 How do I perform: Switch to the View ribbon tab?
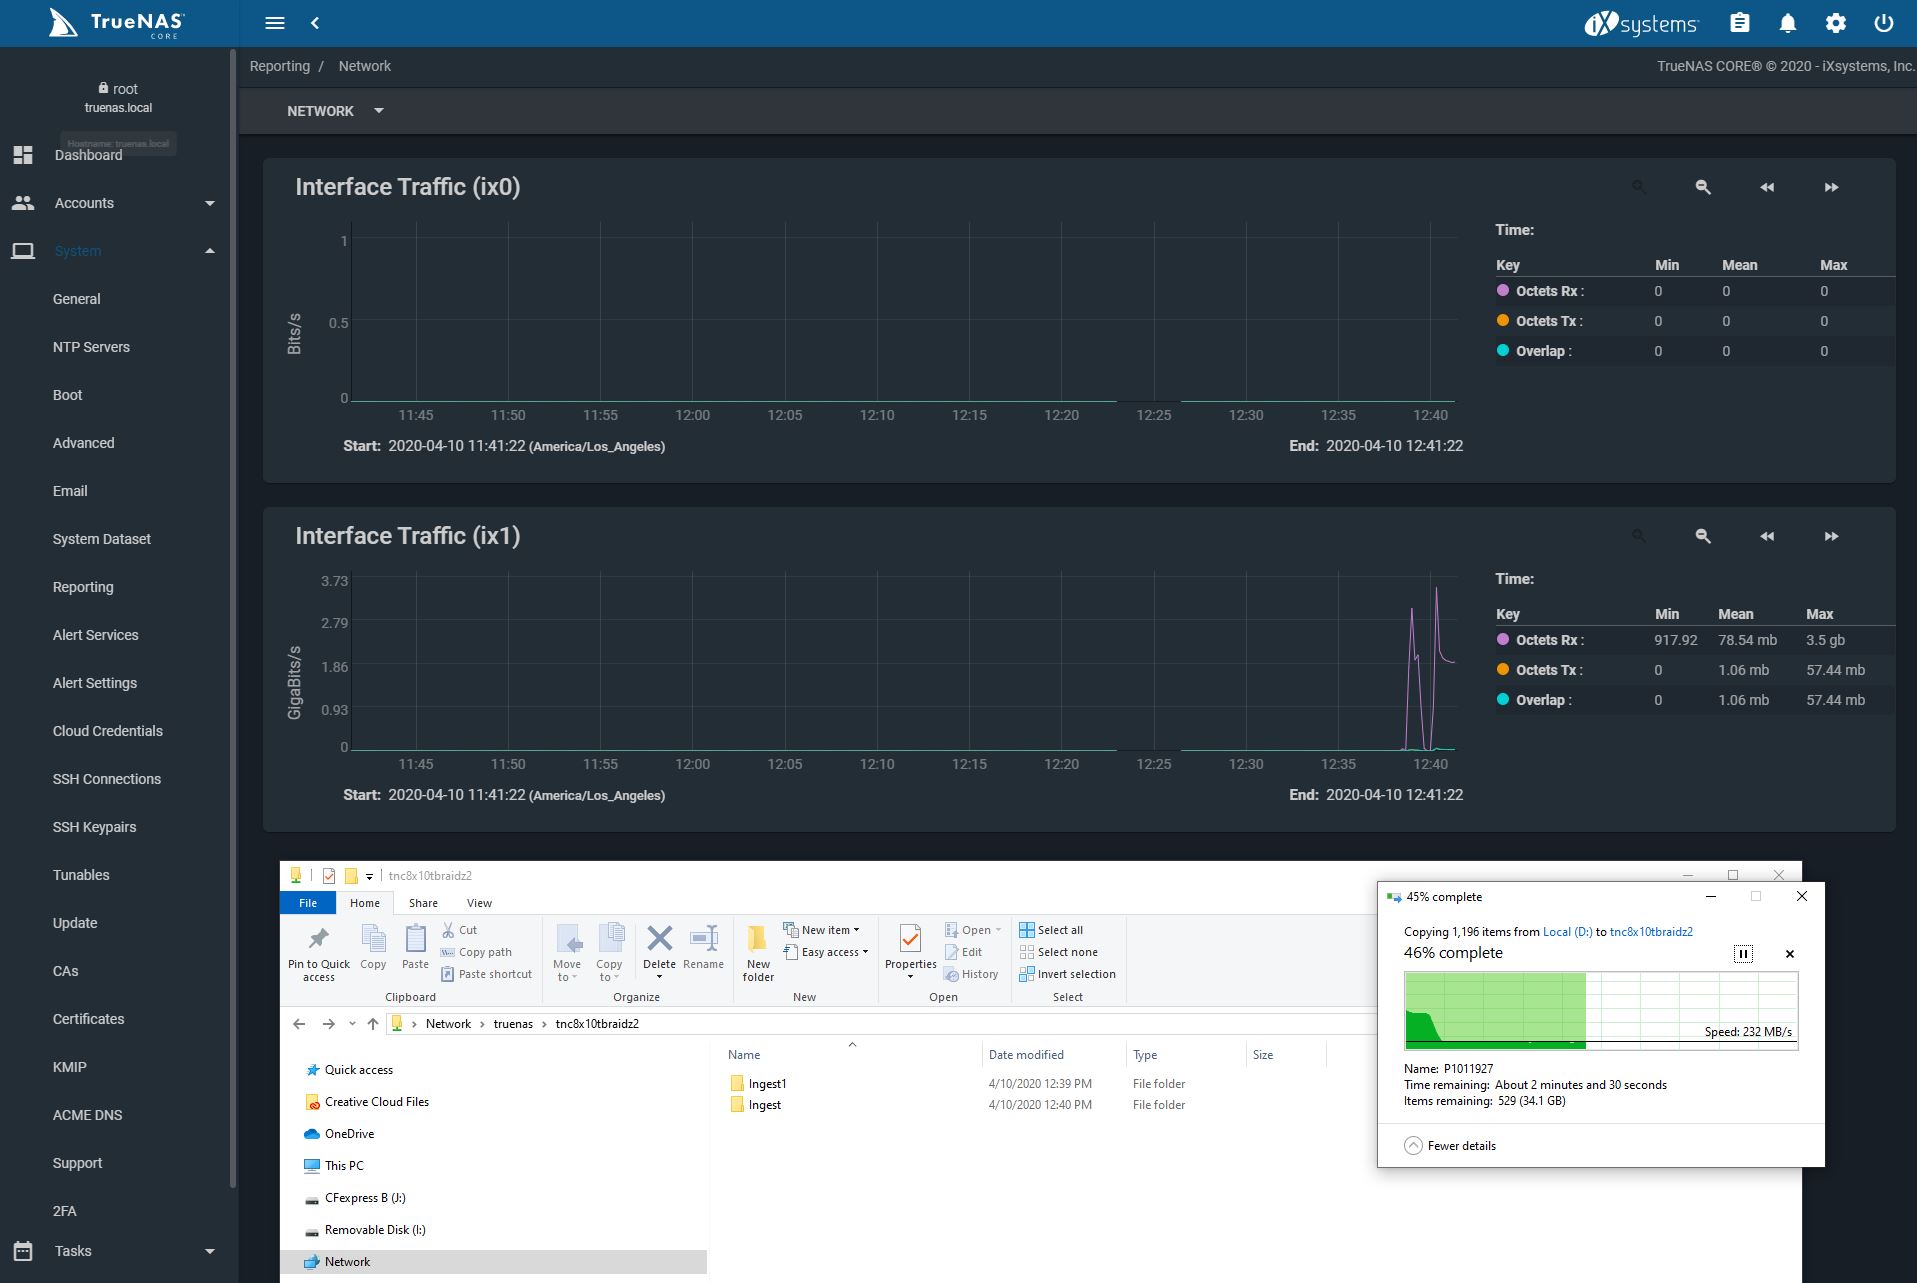click(479, 903)
